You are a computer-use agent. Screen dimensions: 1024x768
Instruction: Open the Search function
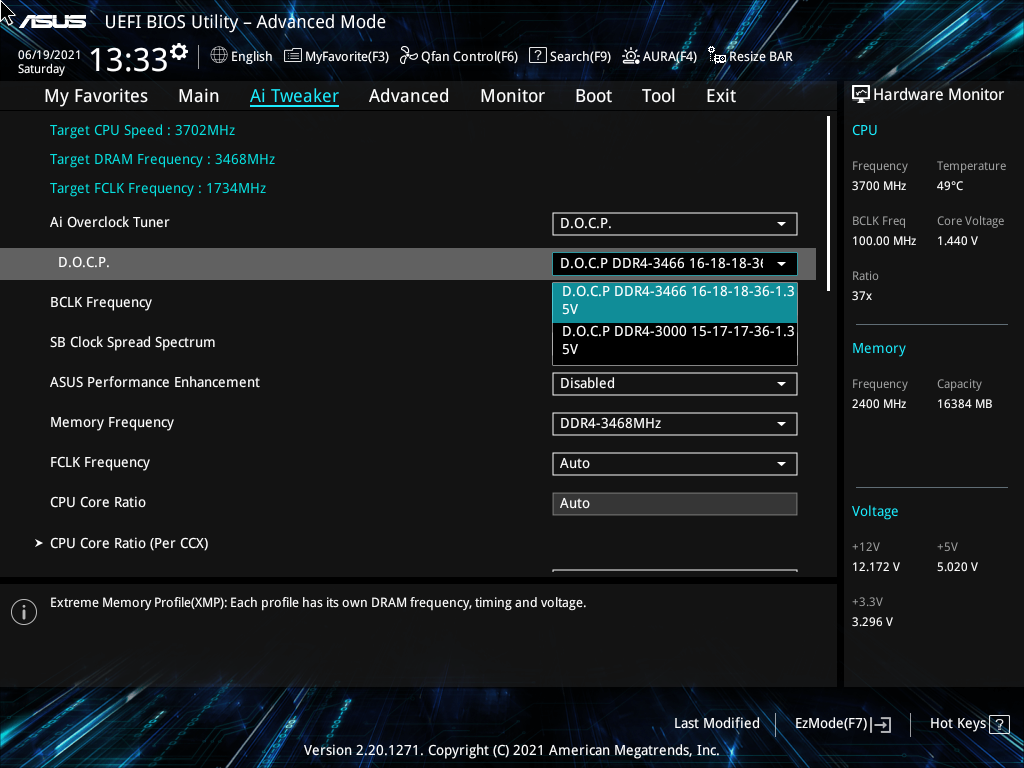click(570, 56)
